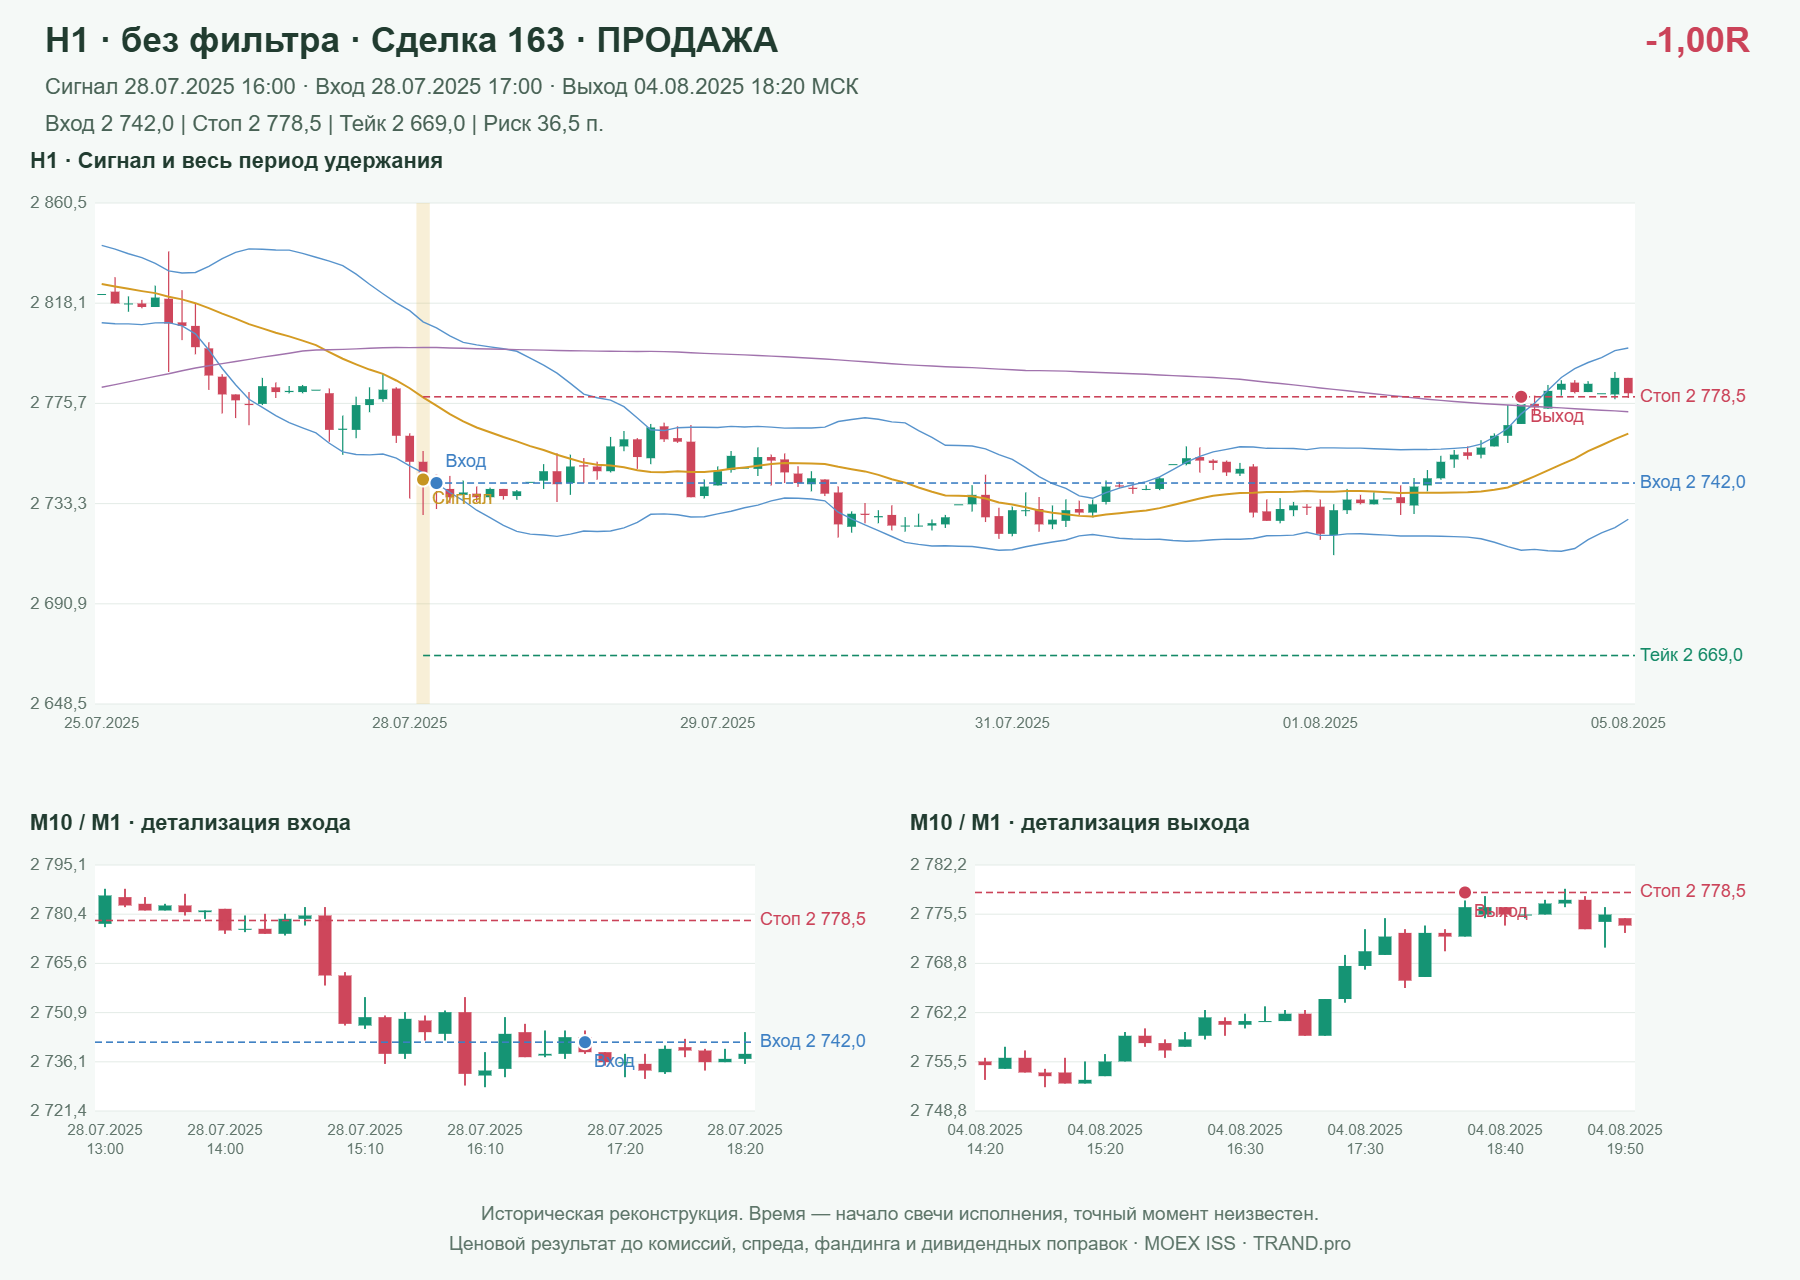Click the yellow highlighted signal bar on H1 chart
Viewport: 1800px width, 1280px height.
pos(423,453)
